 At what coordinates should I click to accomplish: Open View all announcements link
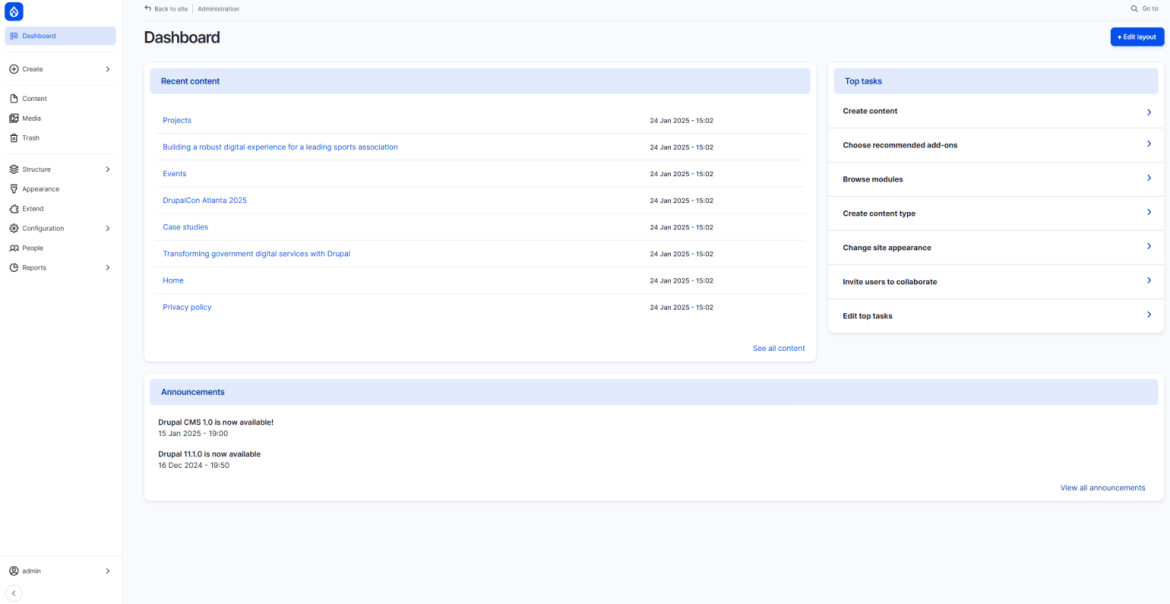click(1102, 488)
